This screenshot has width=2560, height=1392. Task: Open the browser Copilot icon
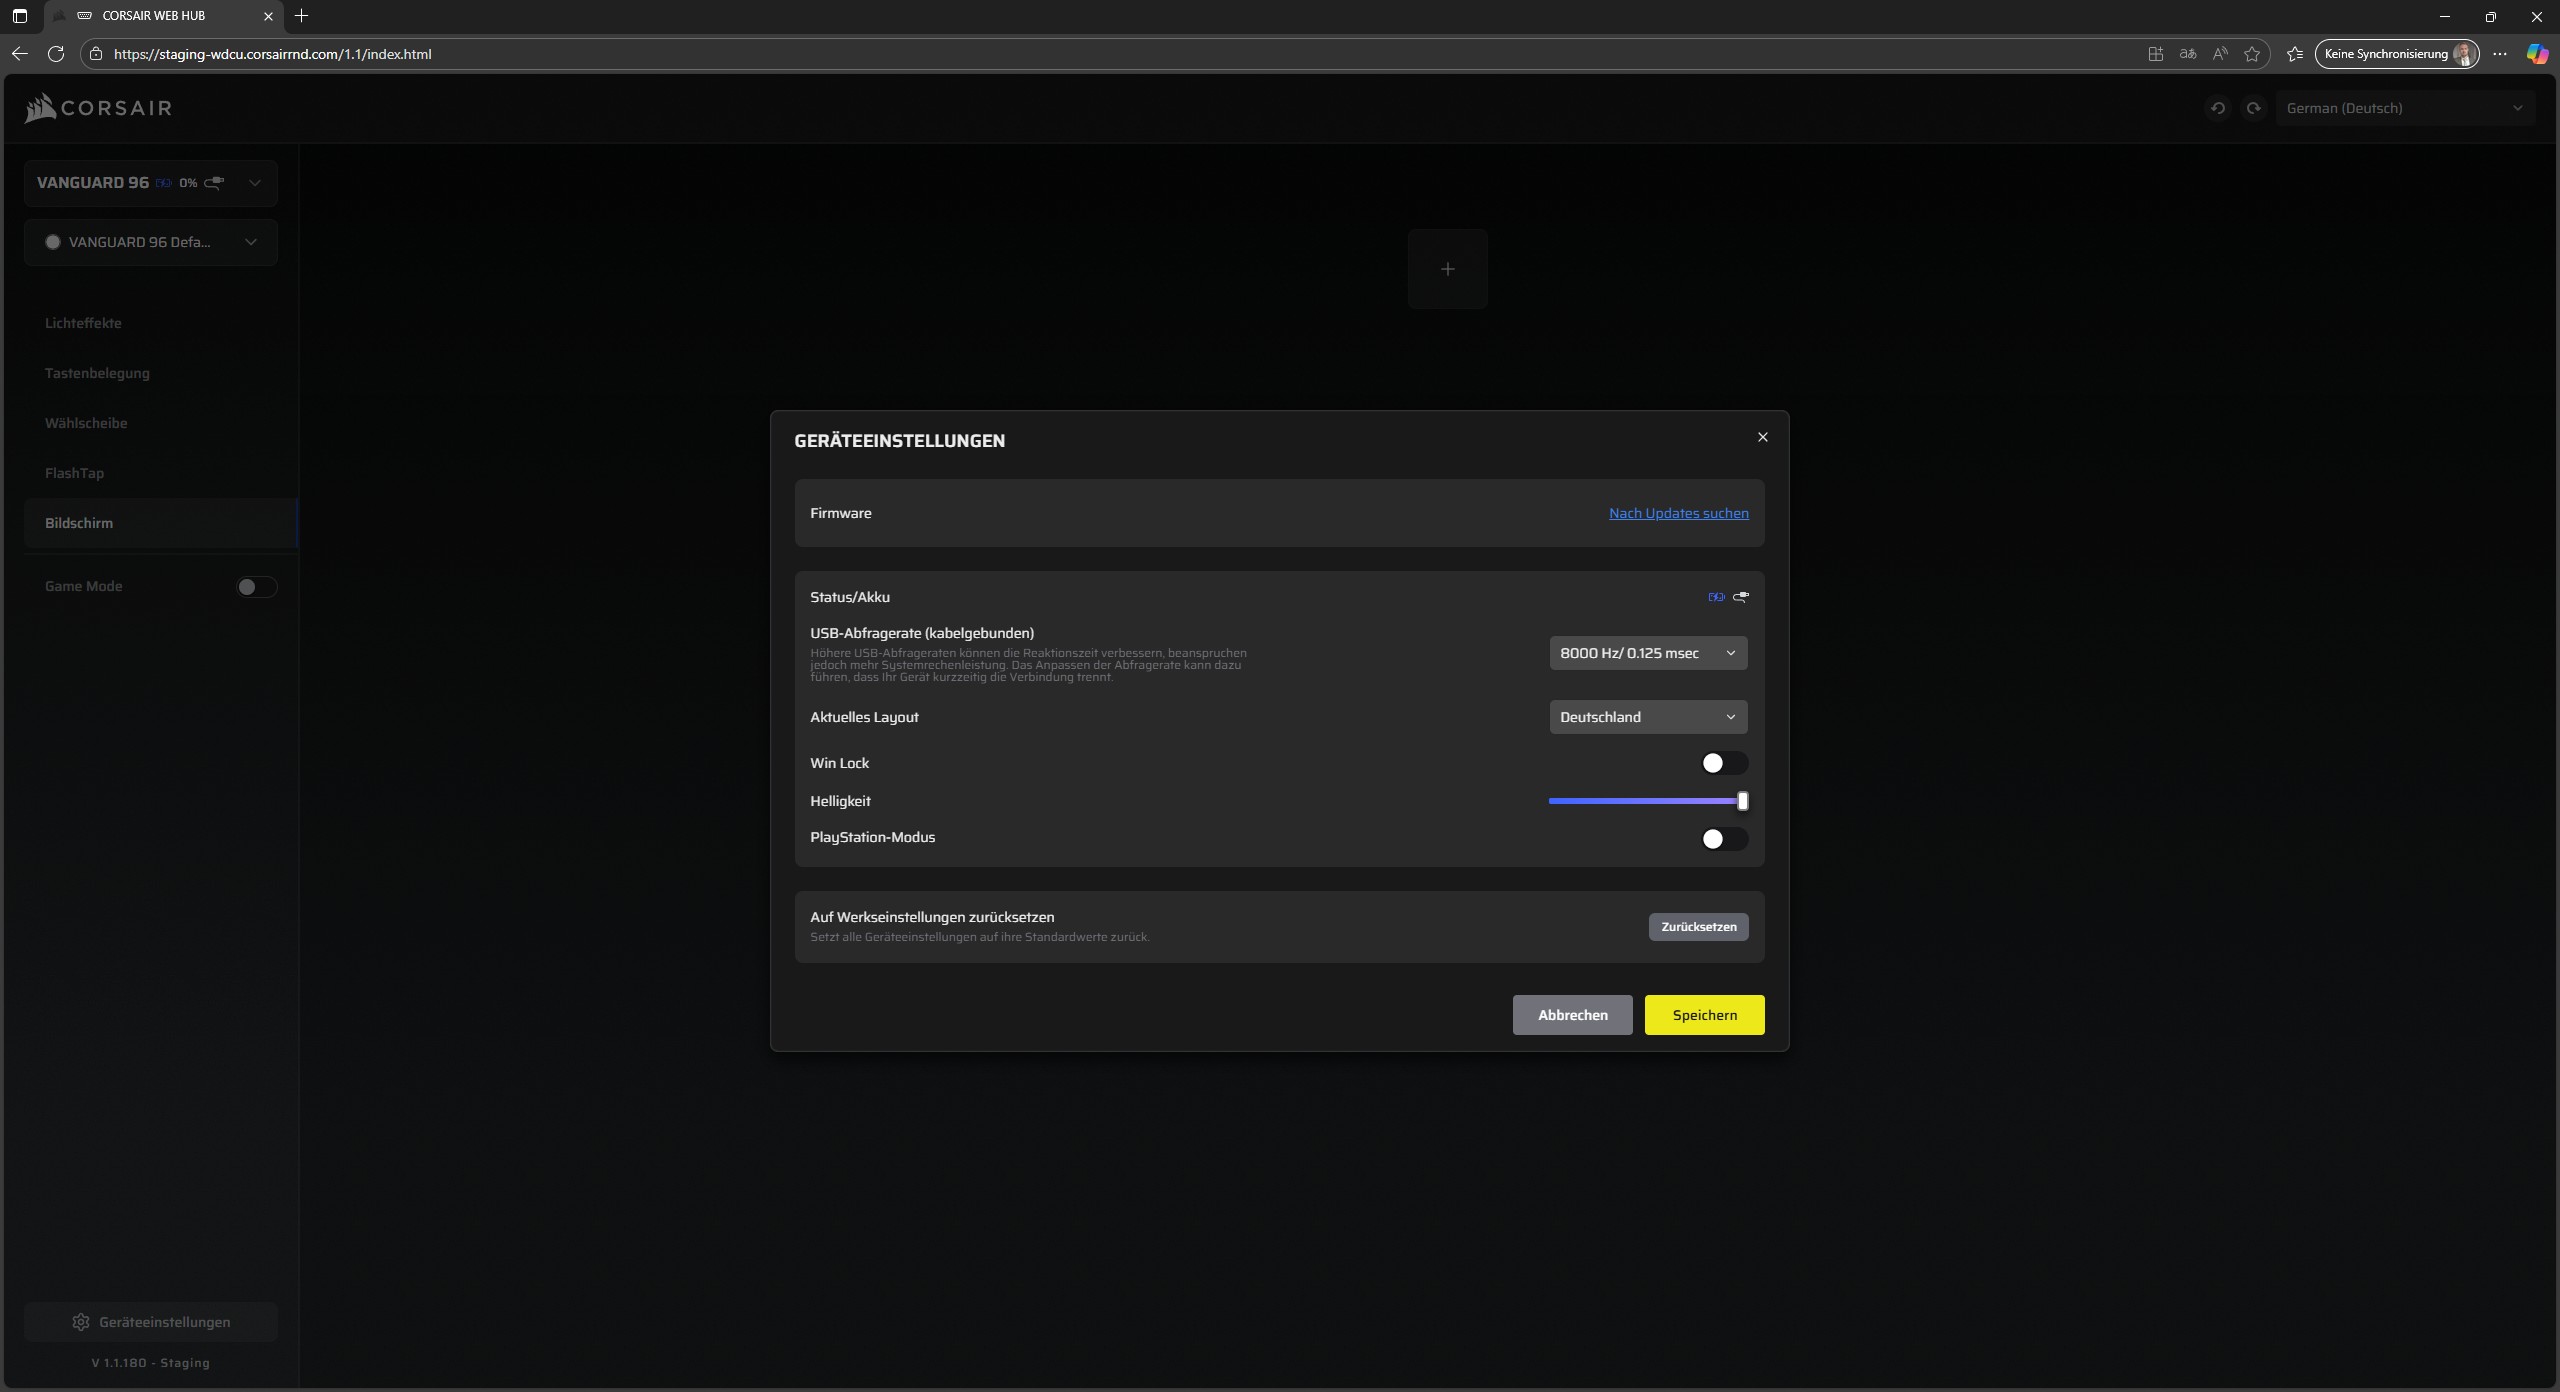tap(2536, 54)
